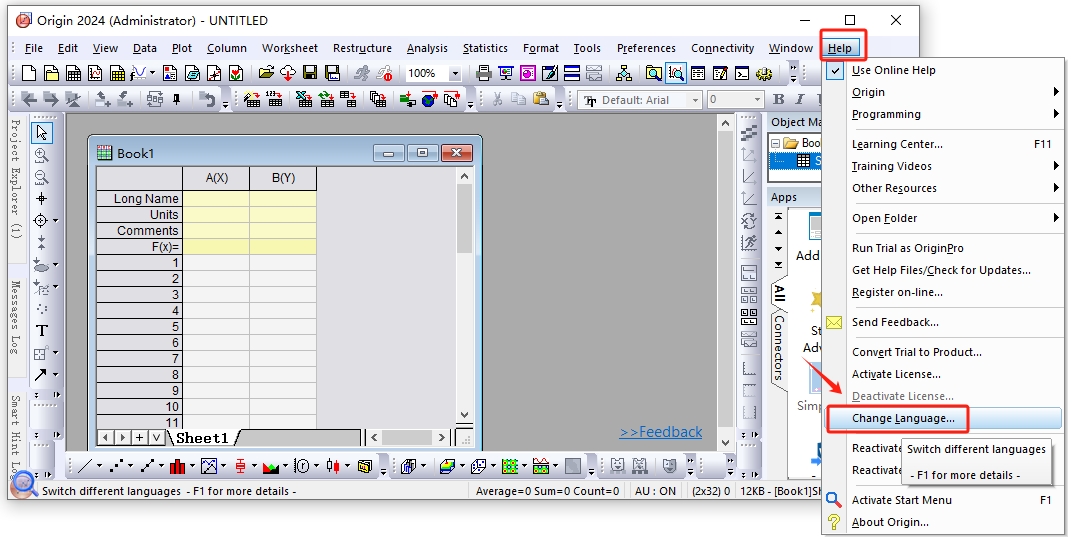
Task: Open the Default: Arial font dropdown
Action: pos(695,100)
